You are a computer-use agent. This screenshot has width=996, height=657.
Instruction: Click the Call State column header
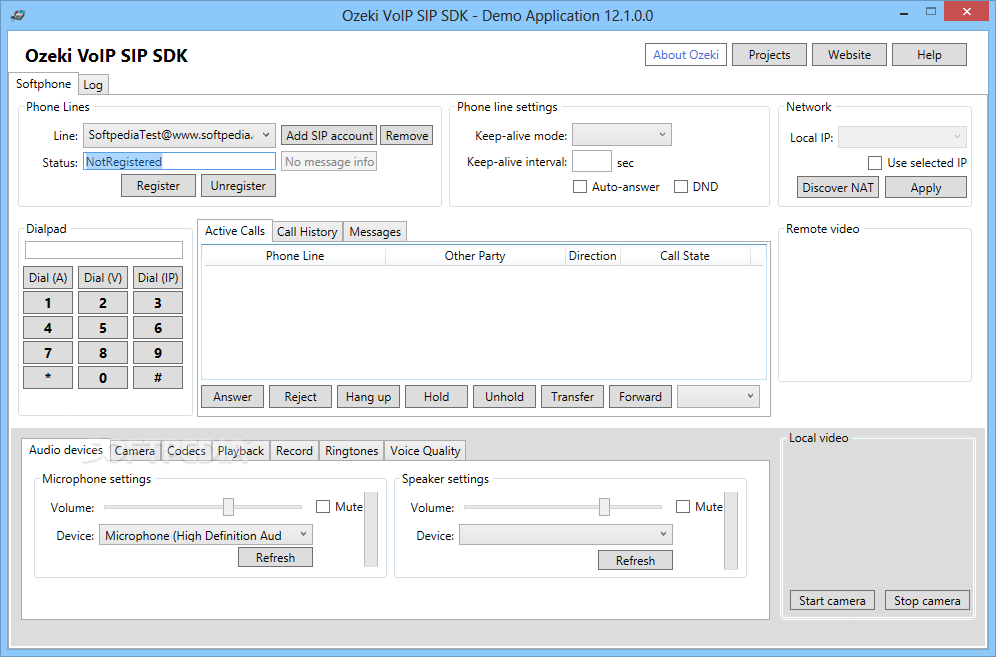(x=685, y=255)
